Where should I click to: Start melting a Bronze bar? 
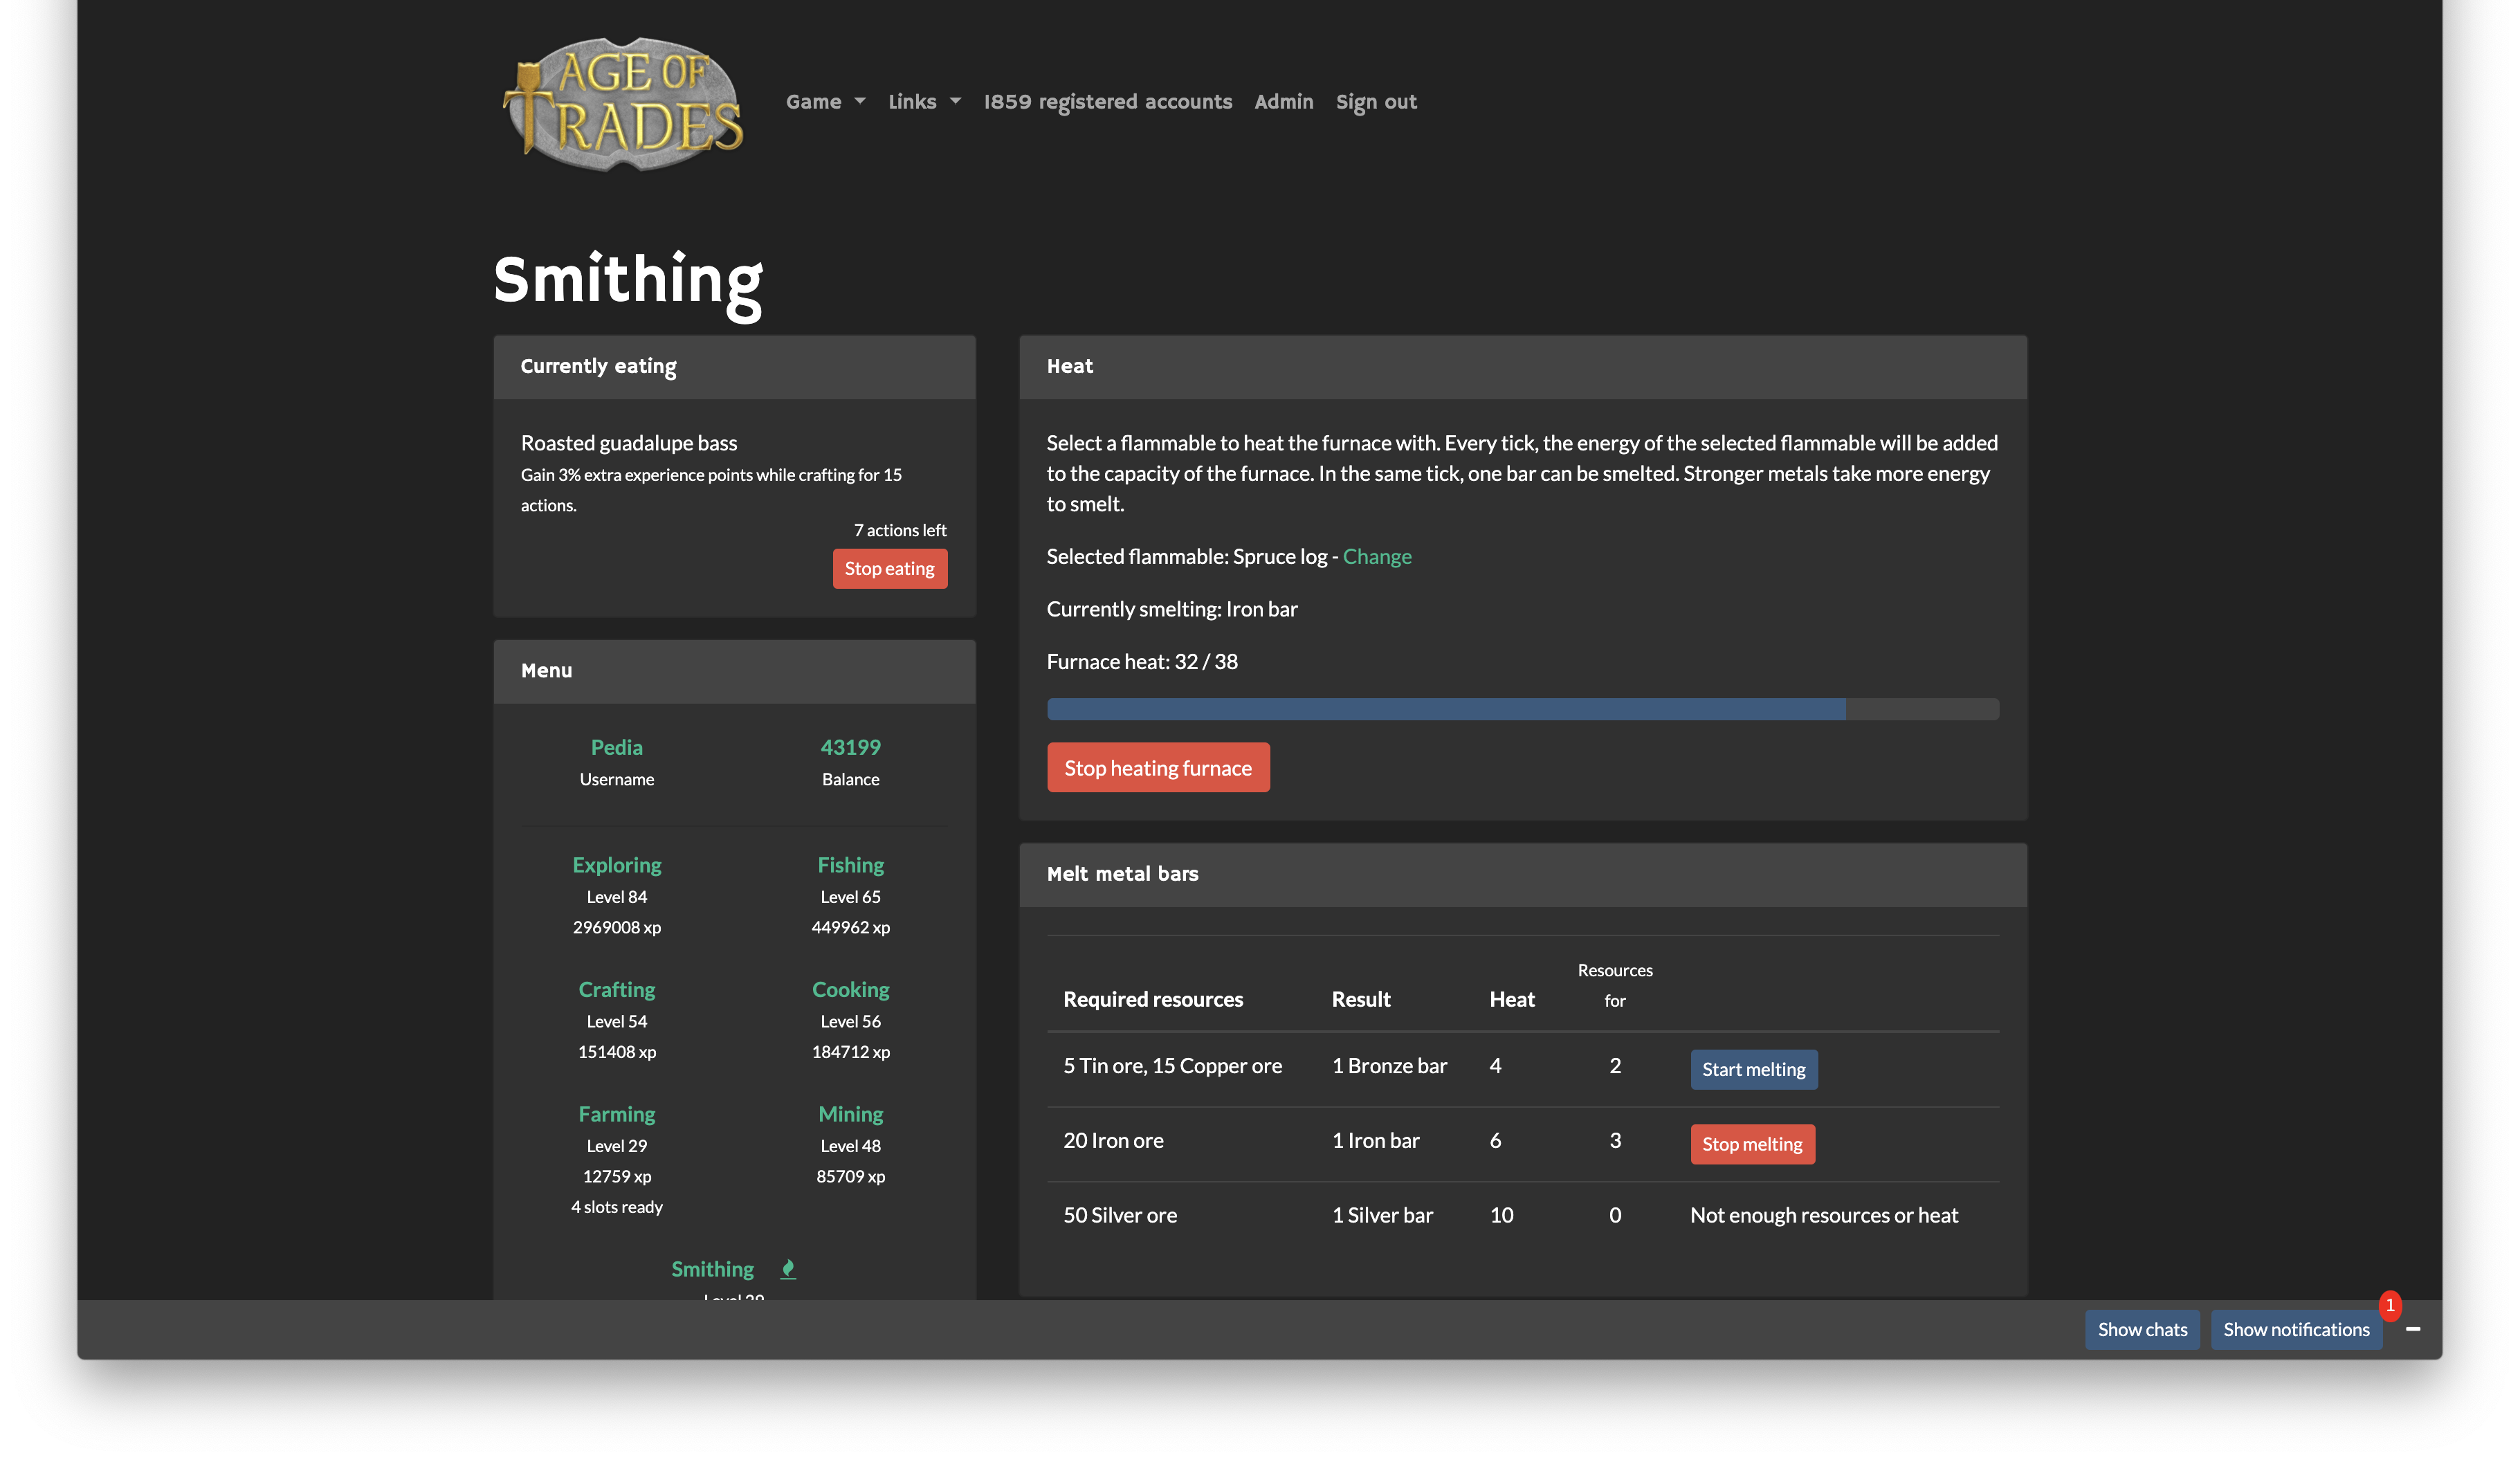[x=1753, y=1069]
